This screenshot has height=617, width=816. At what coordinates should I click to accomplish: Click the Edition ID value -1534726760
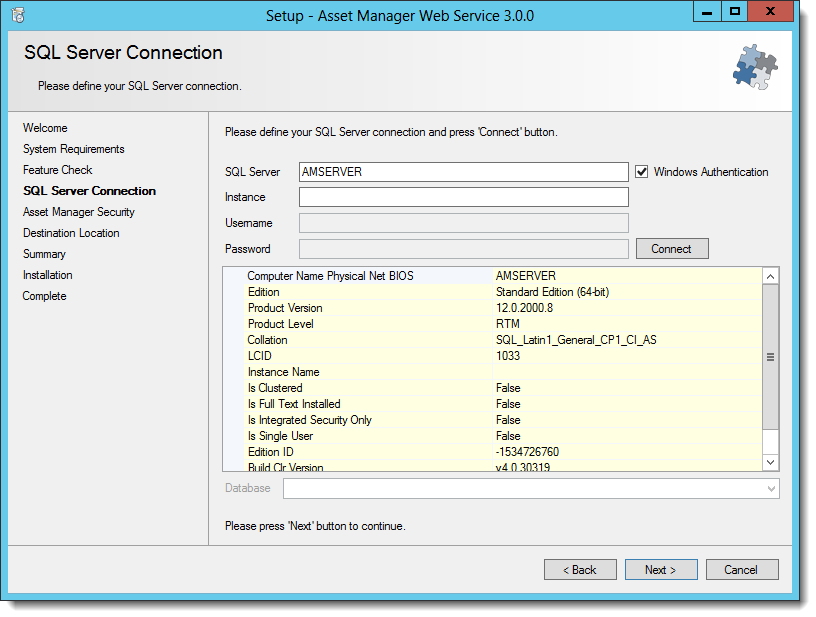[x=527, y=452]
